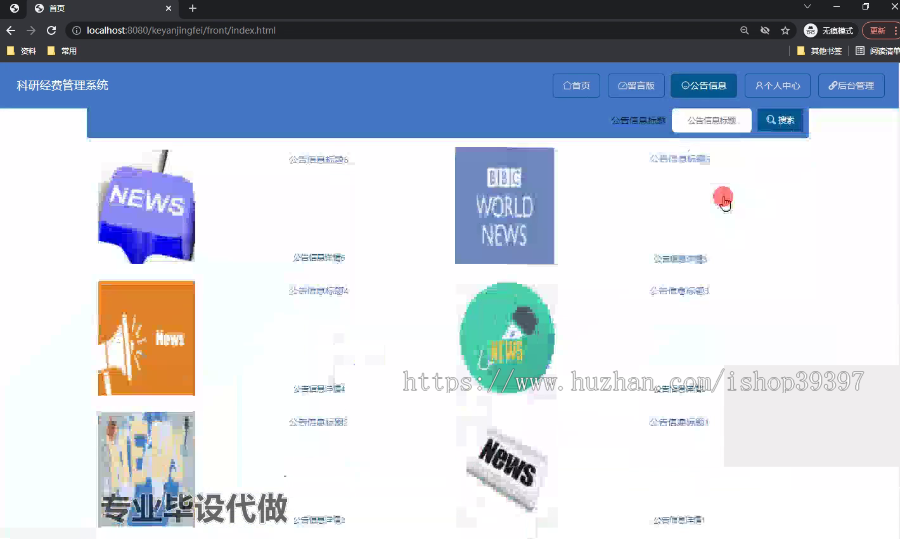The height and width of the screenshot is (539, 900).
Task: Click the detail text 公告信息详情5
Action: coord(680,259)
